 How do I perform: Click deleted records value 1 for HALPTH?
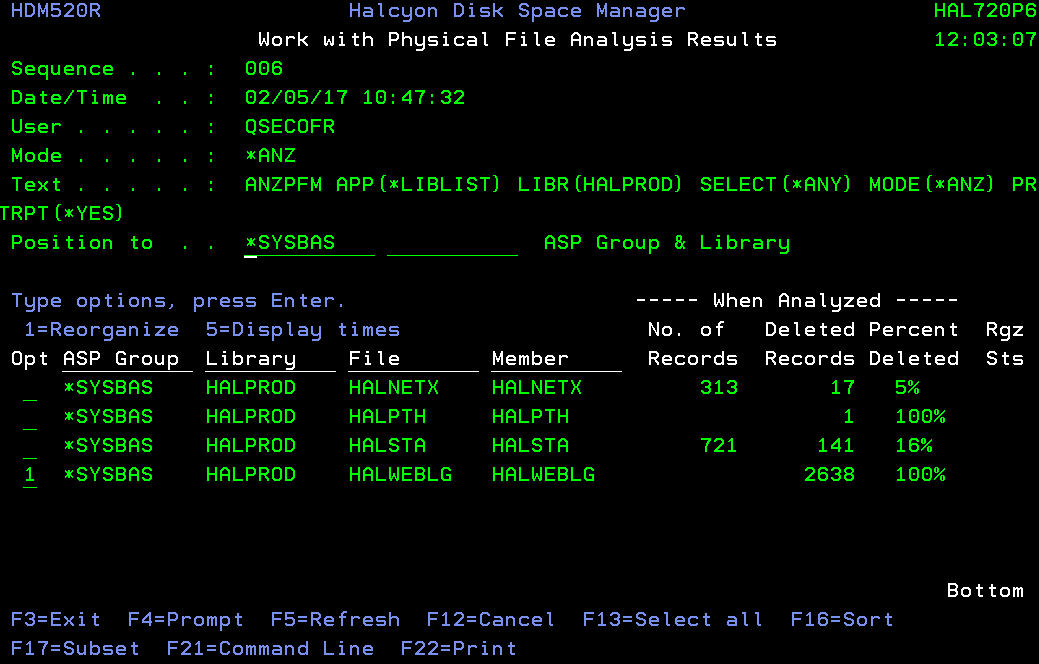[849, 417]
